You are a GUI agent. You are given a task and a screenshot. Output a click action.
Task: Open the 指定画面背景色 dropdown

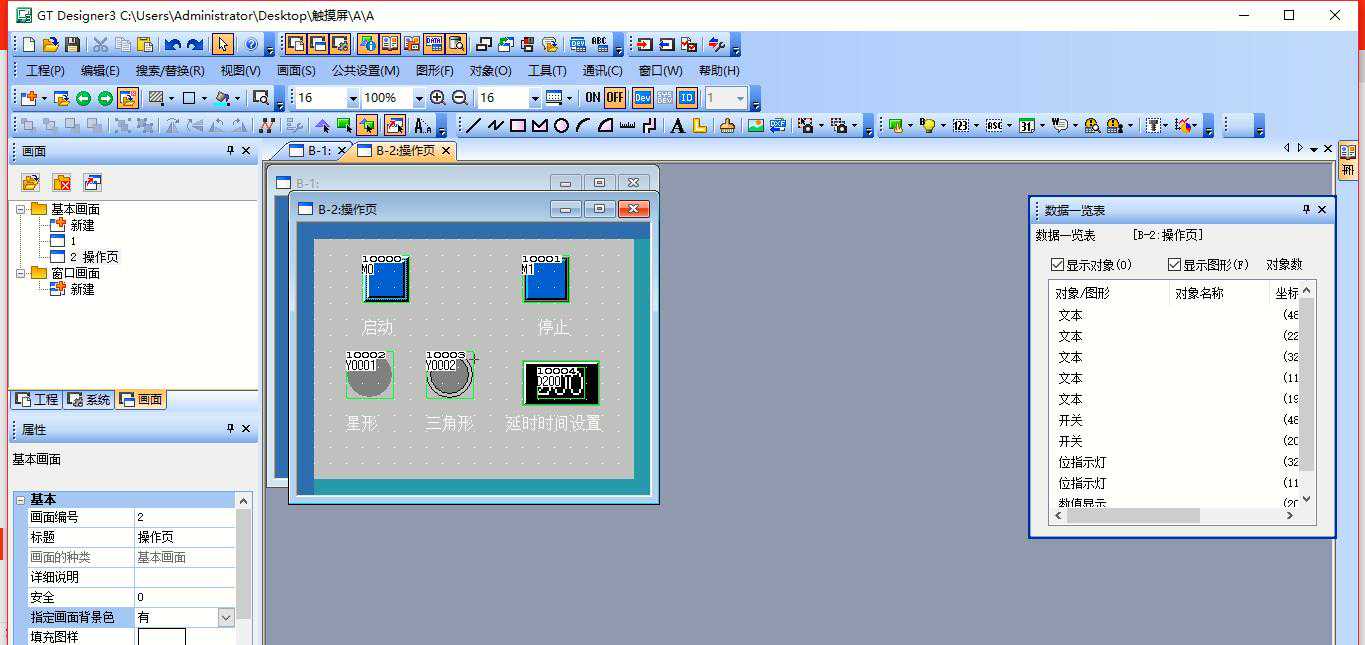click(x=226, y=617)
